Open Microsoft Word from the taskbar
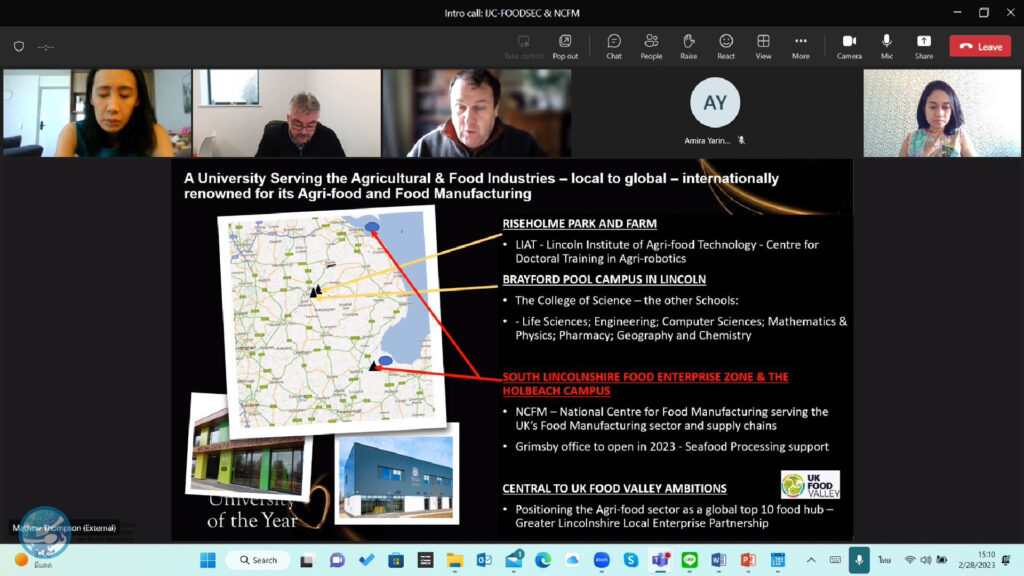The image size is (1024, 576). [719, 560]
